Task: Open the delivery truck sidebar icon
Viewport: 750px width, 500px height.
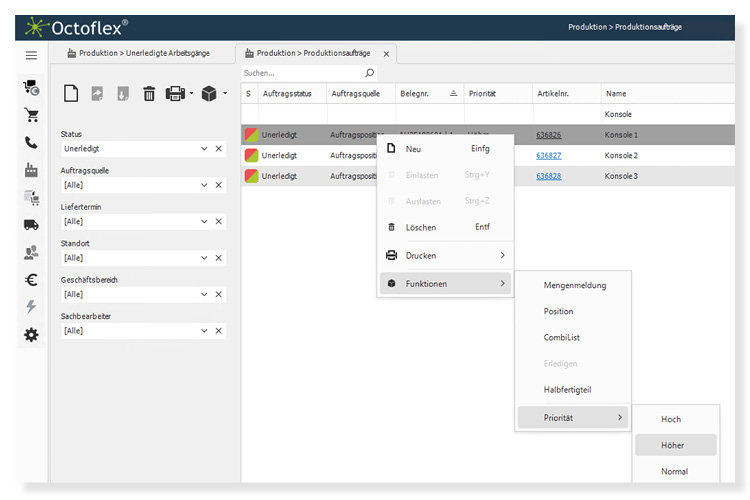Action: click(32, 225)
